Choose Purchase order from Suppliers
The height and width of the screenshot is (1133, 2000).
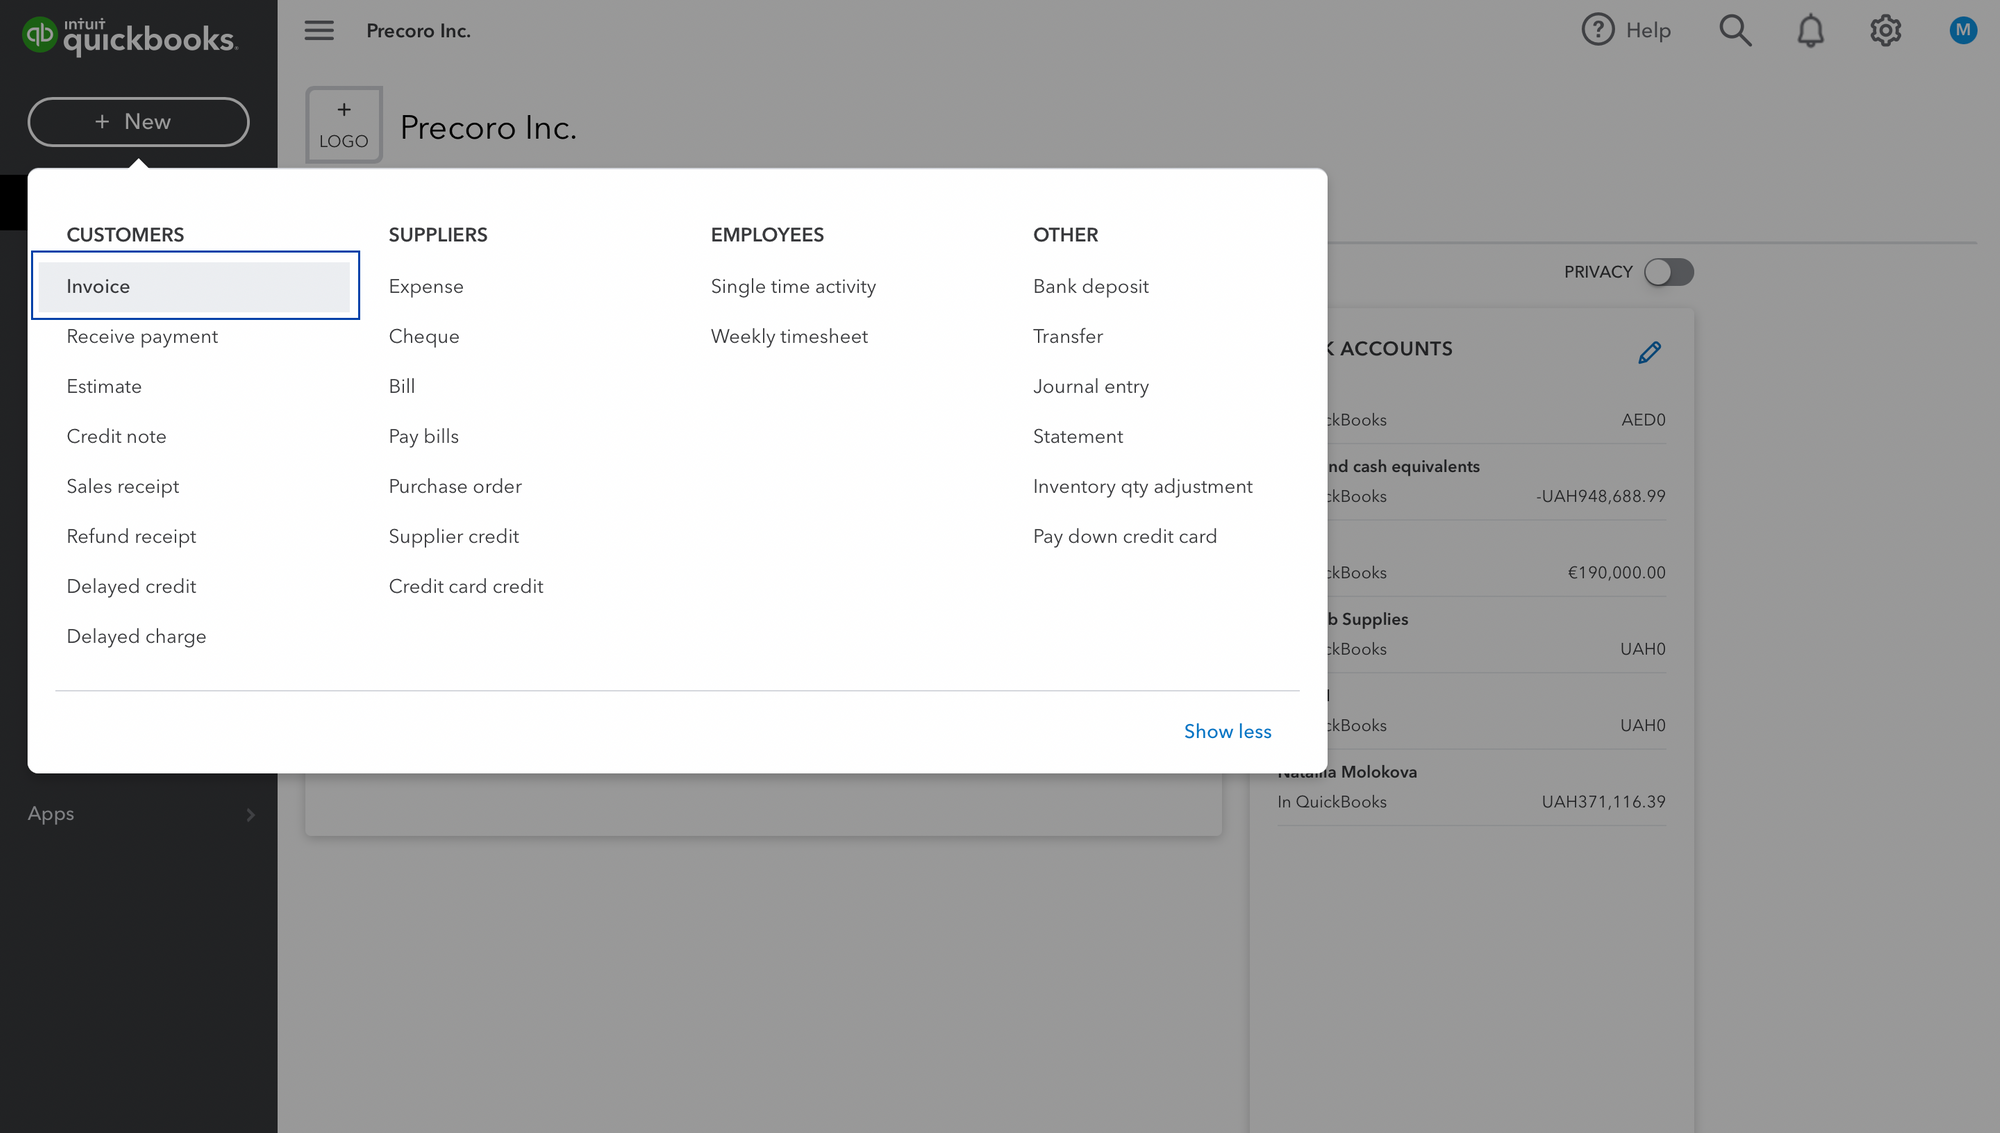pos(455,486)
